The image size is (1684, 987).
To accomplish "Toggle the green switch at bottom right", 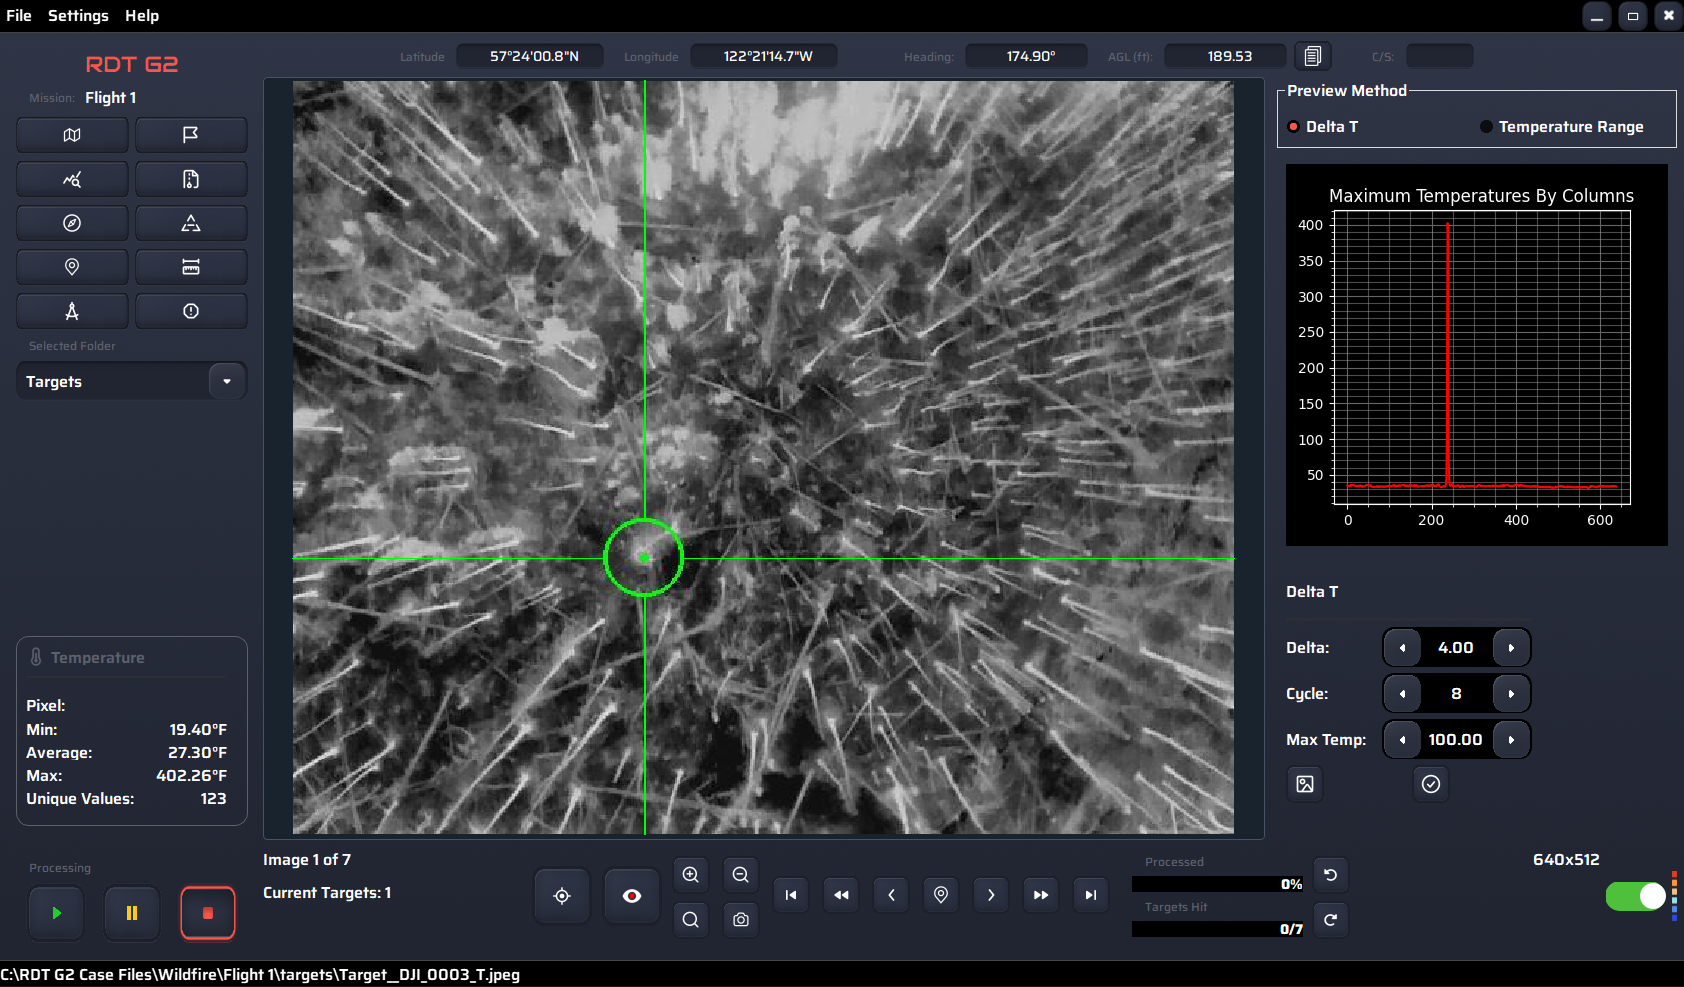I will point(1636,896).
